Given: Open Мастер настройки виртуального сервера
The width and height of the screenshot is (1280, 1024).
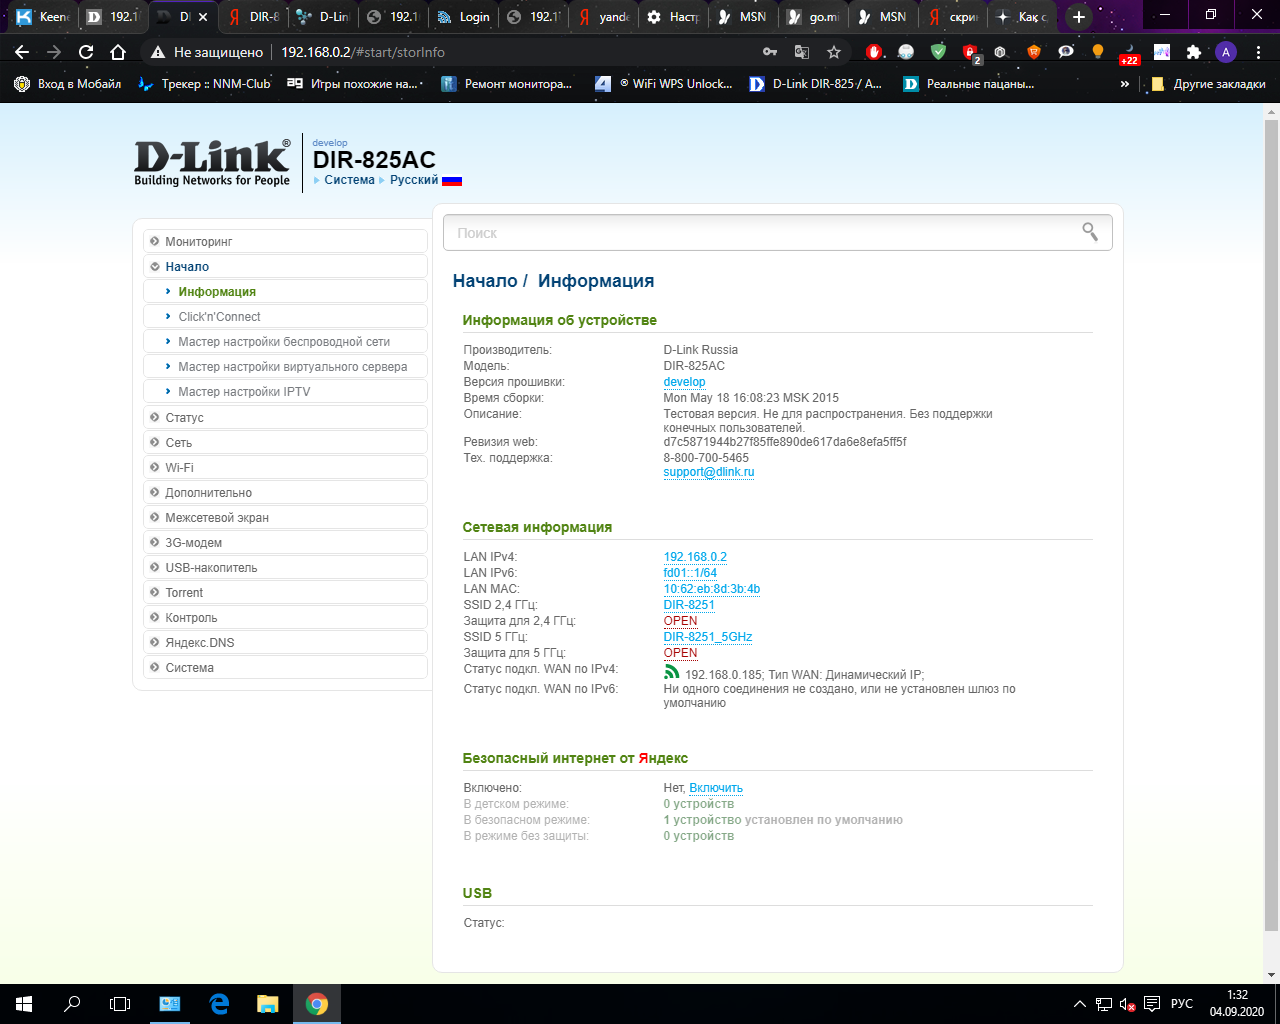Looking at the screenshot, I should coord(285,367).
